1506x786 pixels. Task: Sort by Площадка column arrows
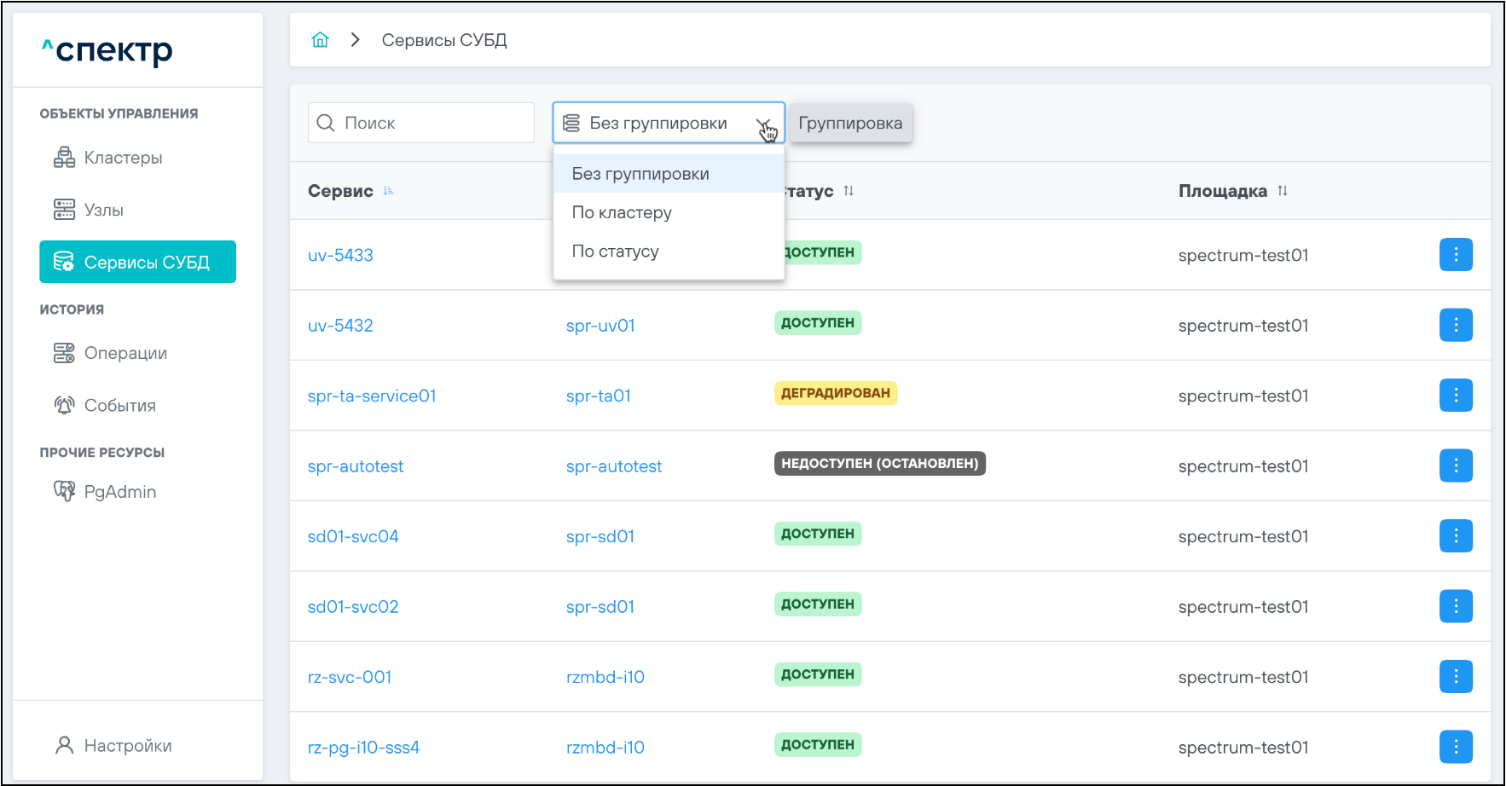click(x=1281, y=191)
